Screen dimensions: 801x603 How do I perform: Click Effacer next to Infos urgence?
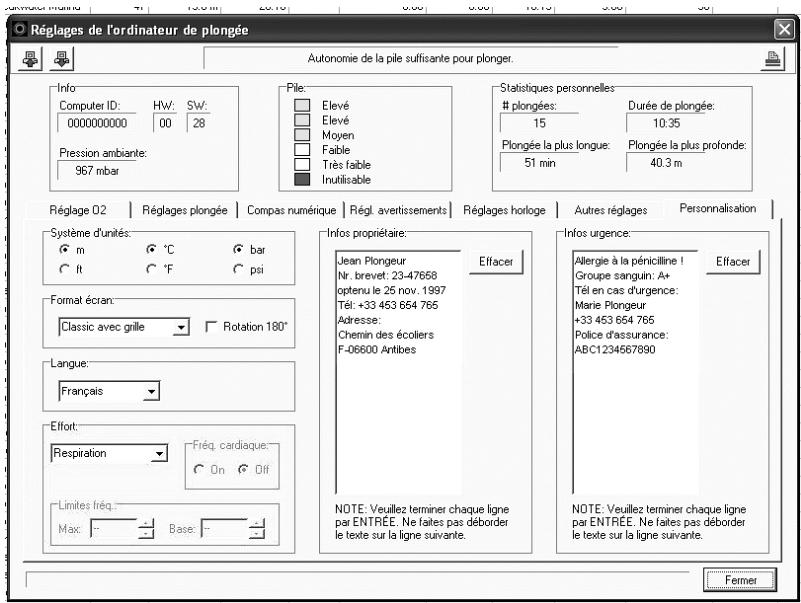(733, 262)
